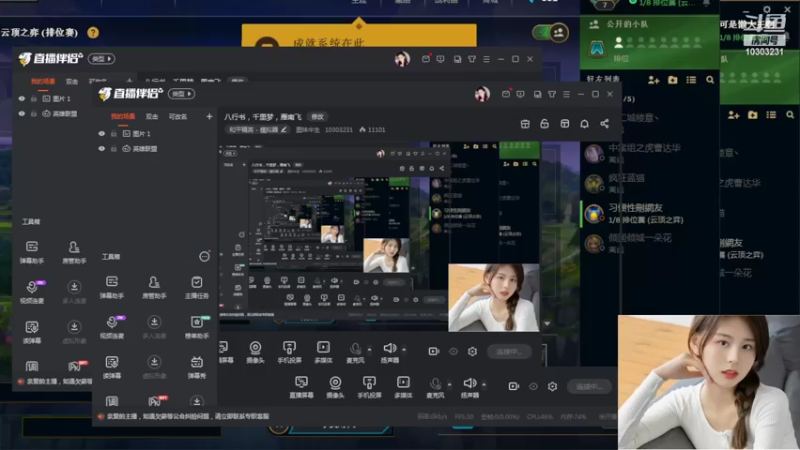Open 主播任务 in front window toolbox
This screenshot has height=450, width=800.
[196, 287]
